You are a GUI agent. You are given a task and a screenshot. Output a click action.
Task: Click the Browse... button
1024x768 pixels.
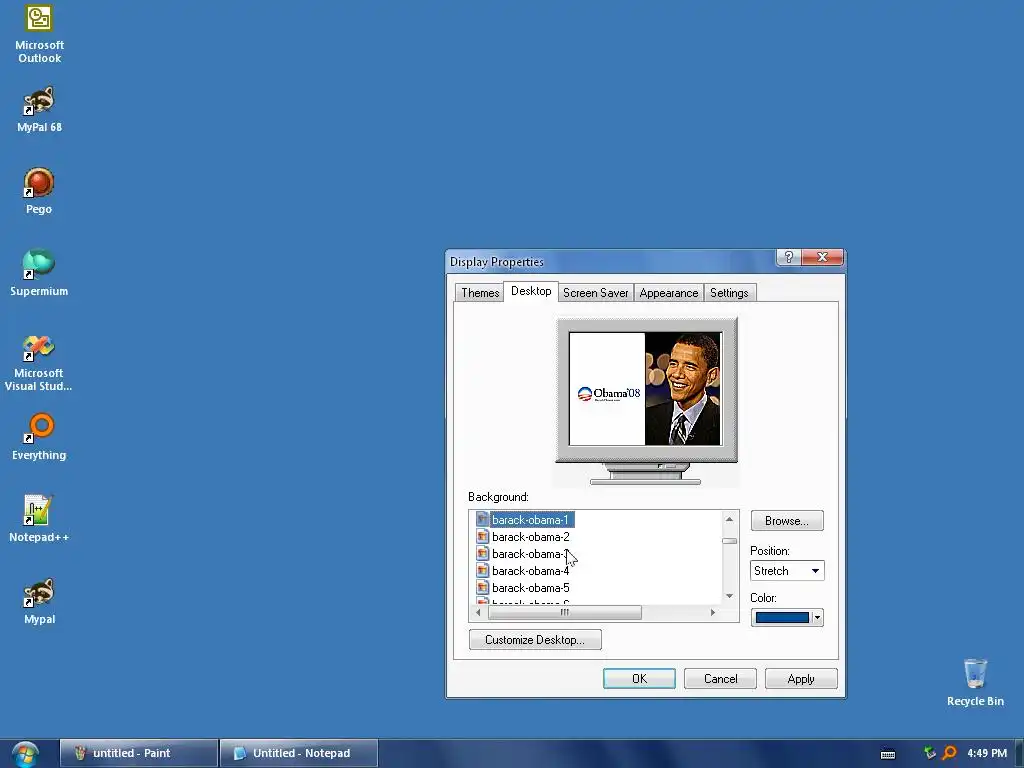click(787, 520)
